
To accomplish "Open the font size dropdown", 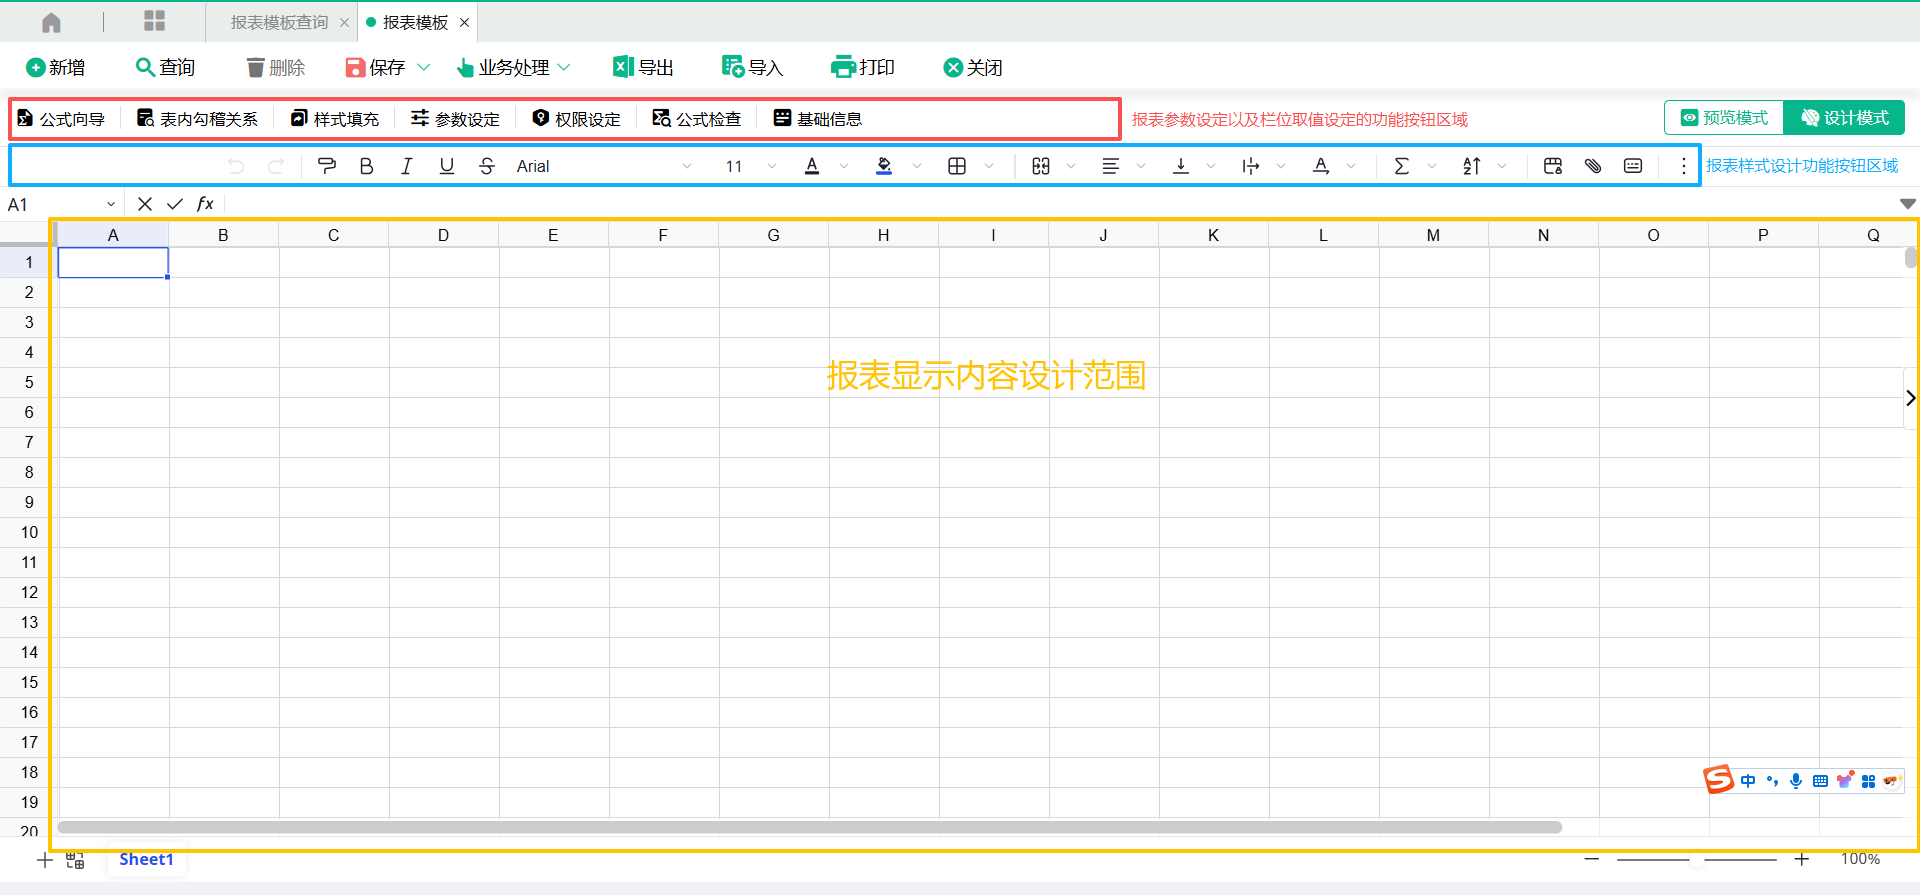I will pyautogui.click(x=771, y=166).
